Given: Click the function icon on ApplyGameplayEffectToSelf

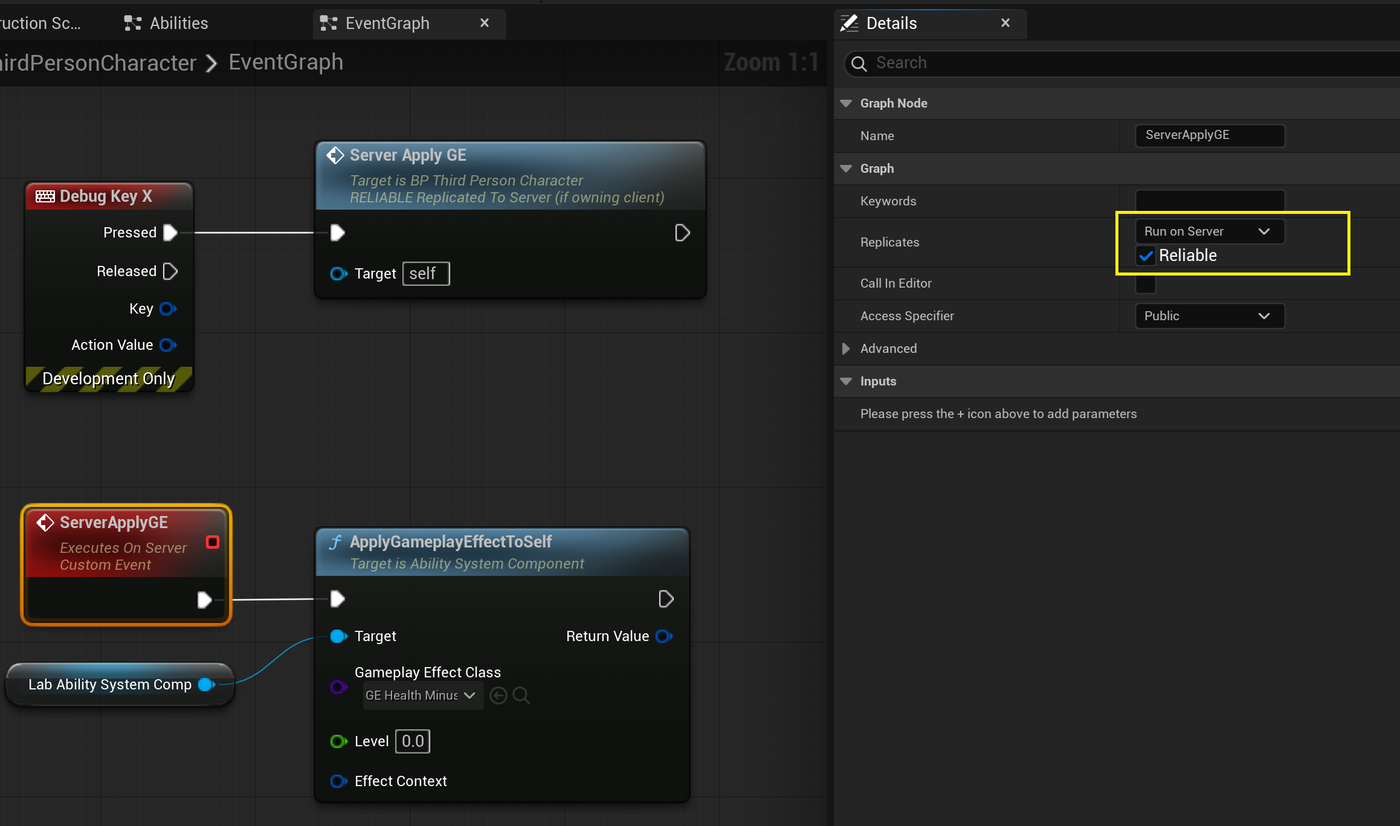Looking at the screenshot, I should pyautogui.click(x=335, y=542).
